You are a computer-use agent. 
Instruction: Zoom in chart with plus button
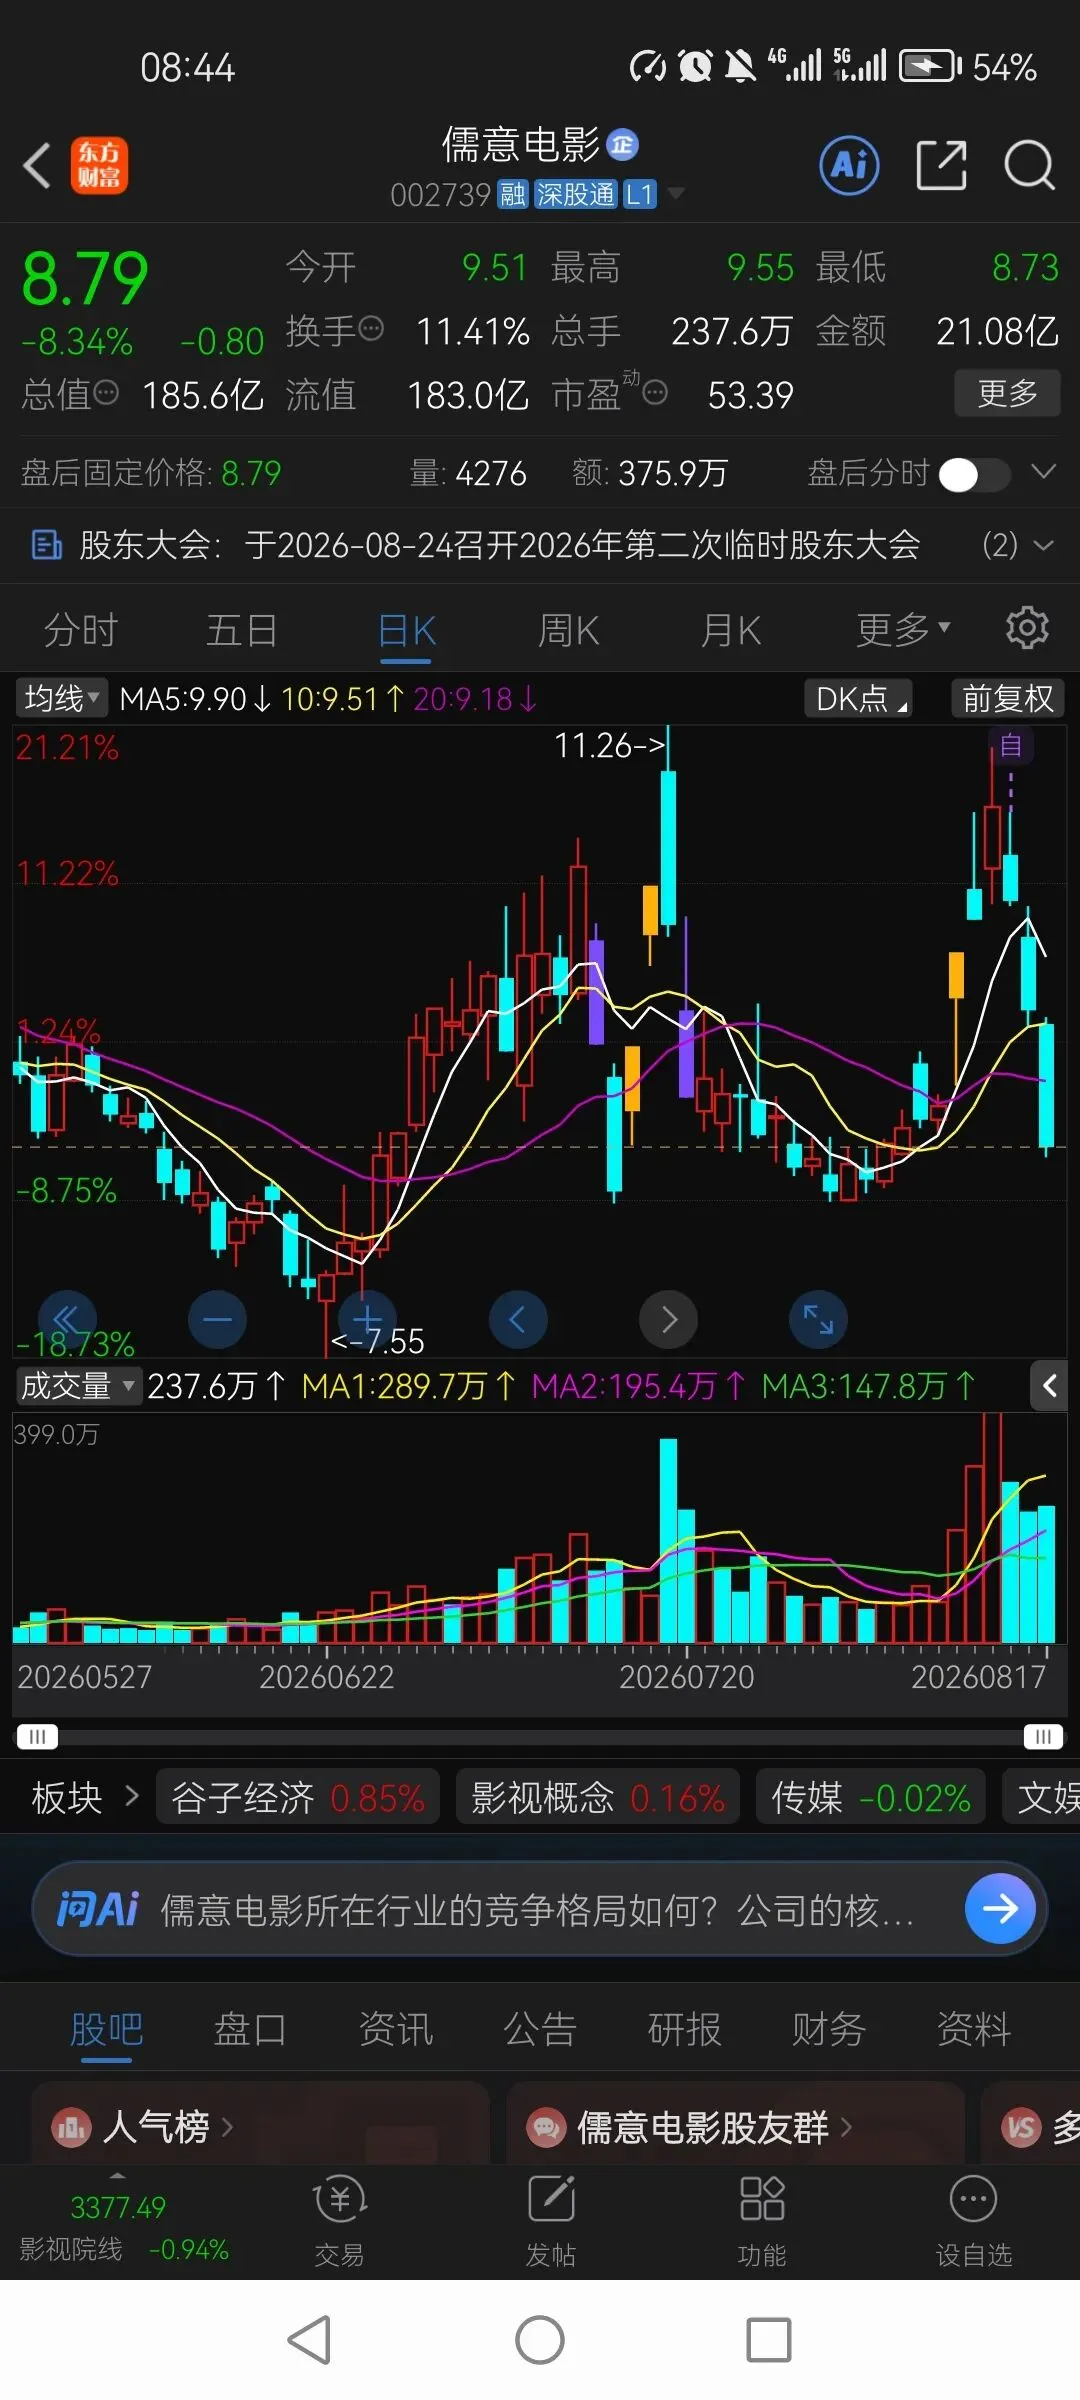tap(367, 1319)
